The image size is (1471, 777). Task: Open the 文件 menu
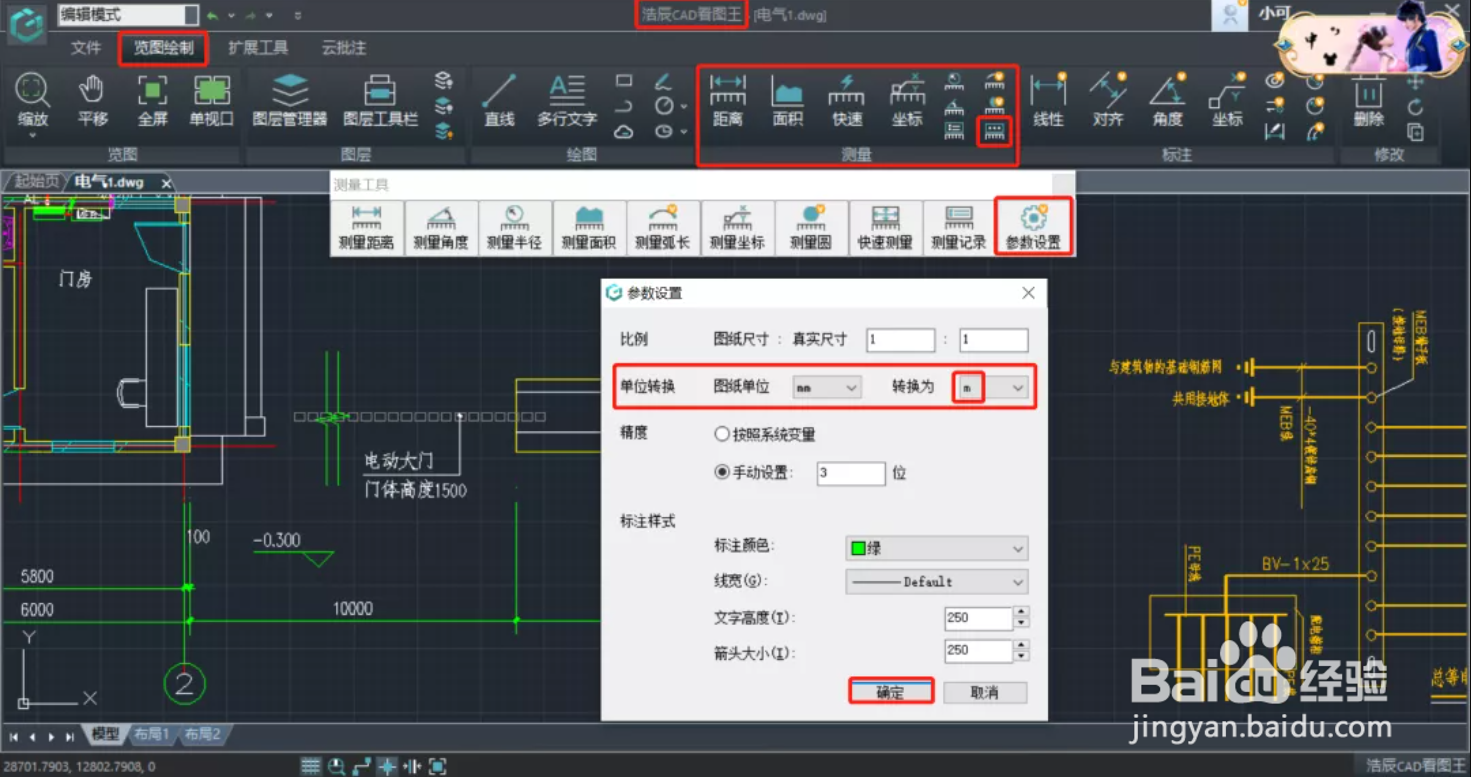(x=86, y=48)
